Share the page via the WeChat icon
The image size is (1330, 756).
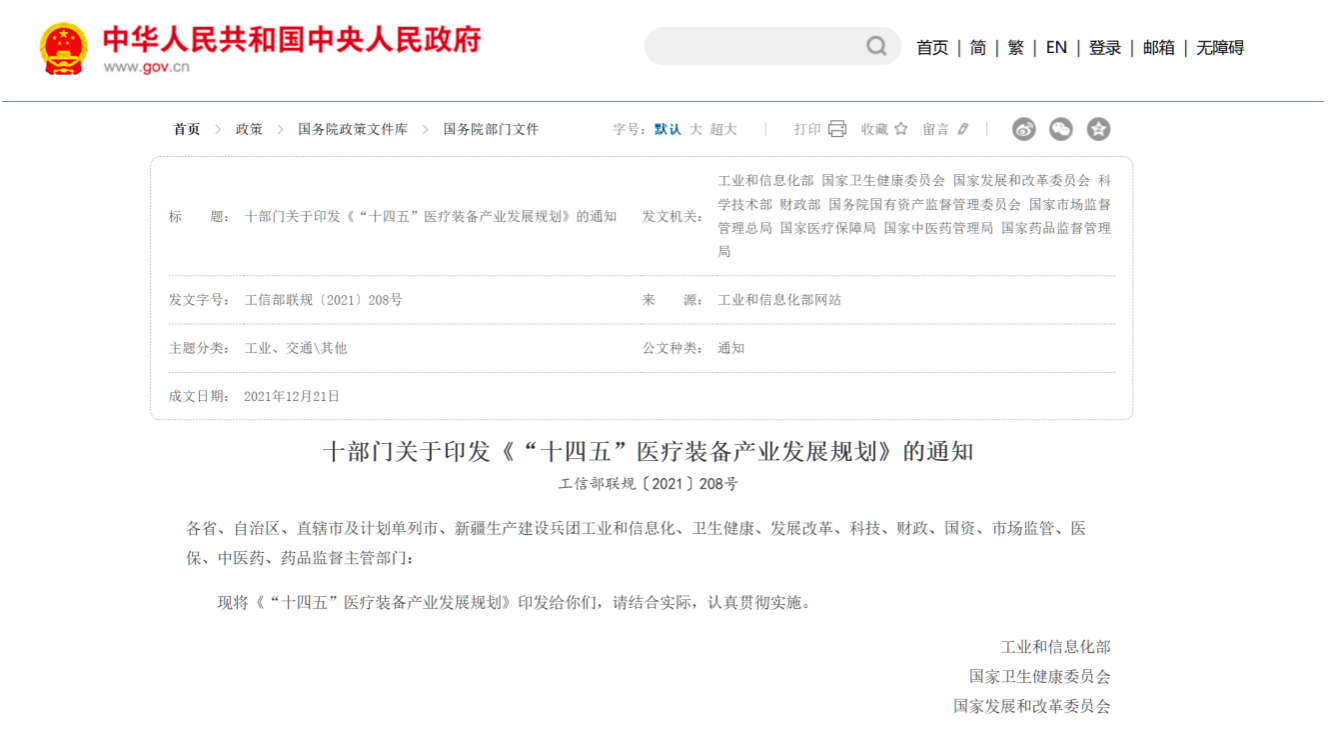1061,129
